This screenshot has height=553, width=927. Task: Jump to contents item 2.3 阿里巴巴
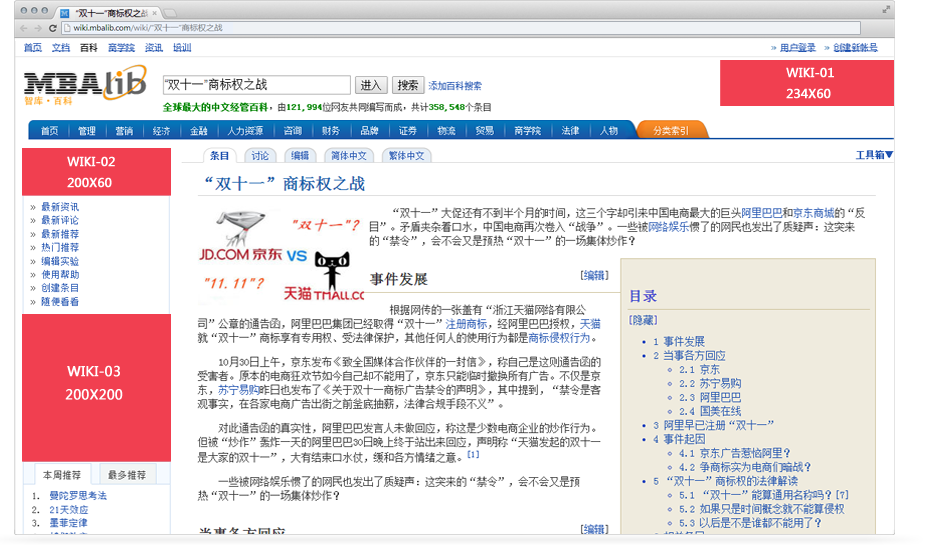pyautogui.click(x=709, y=397)
